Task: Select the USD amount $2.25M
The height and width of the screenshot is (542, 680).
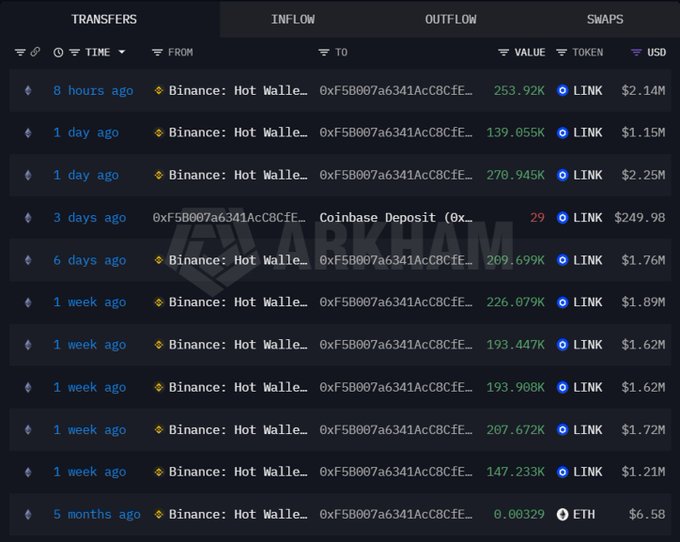Action: [643, 175]
